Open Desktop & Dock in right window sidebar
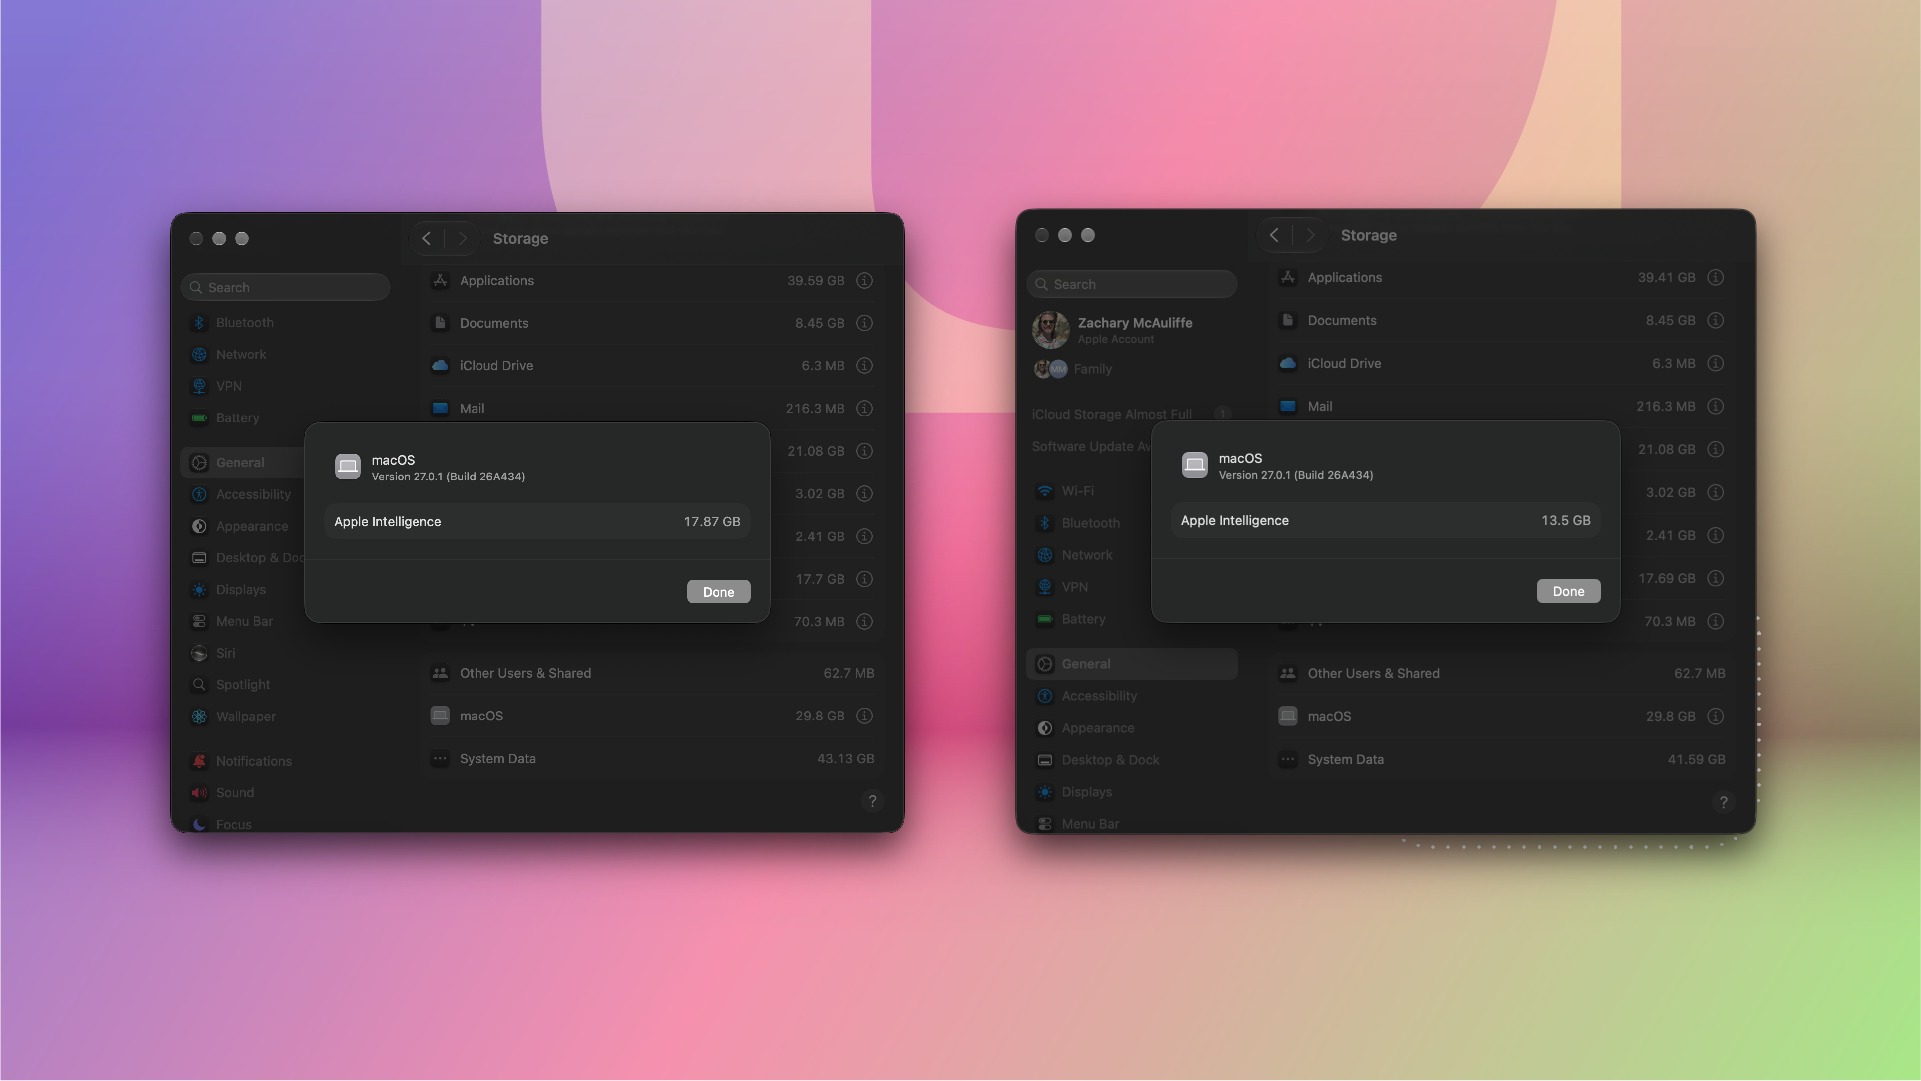Viewport: 1921px width, 1081px height. pos(1132,760)
